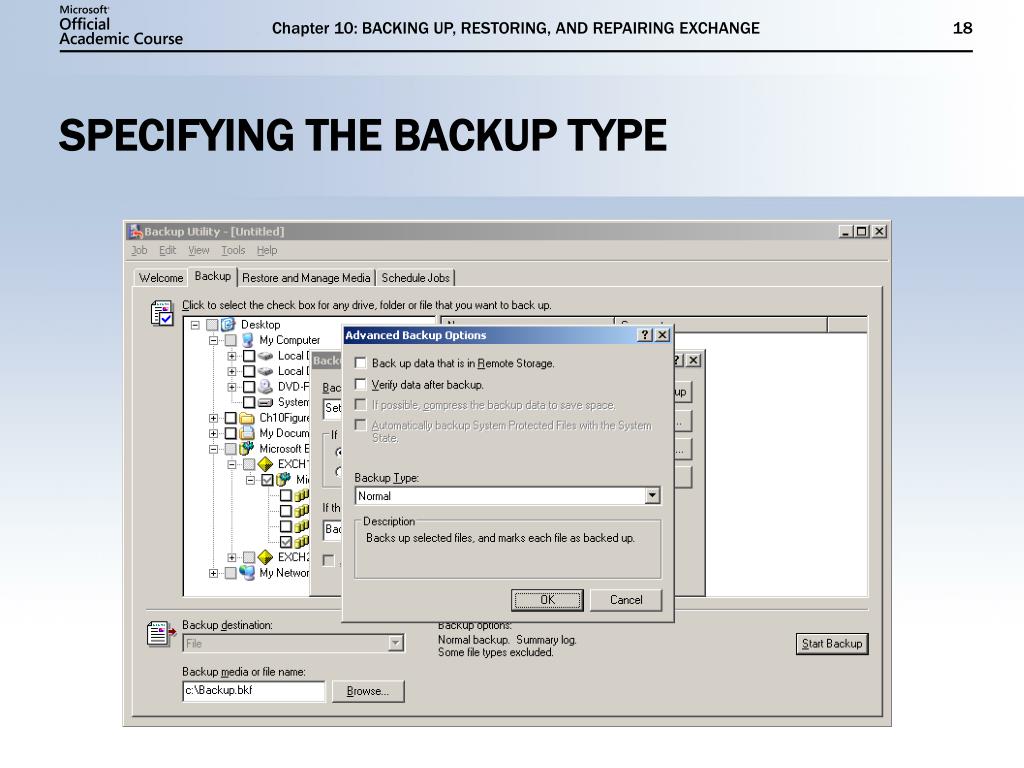Image resolution: width=1024 pixels, height=768 pixels.
Task: Click the backup file name field
Action: [253, 691]
